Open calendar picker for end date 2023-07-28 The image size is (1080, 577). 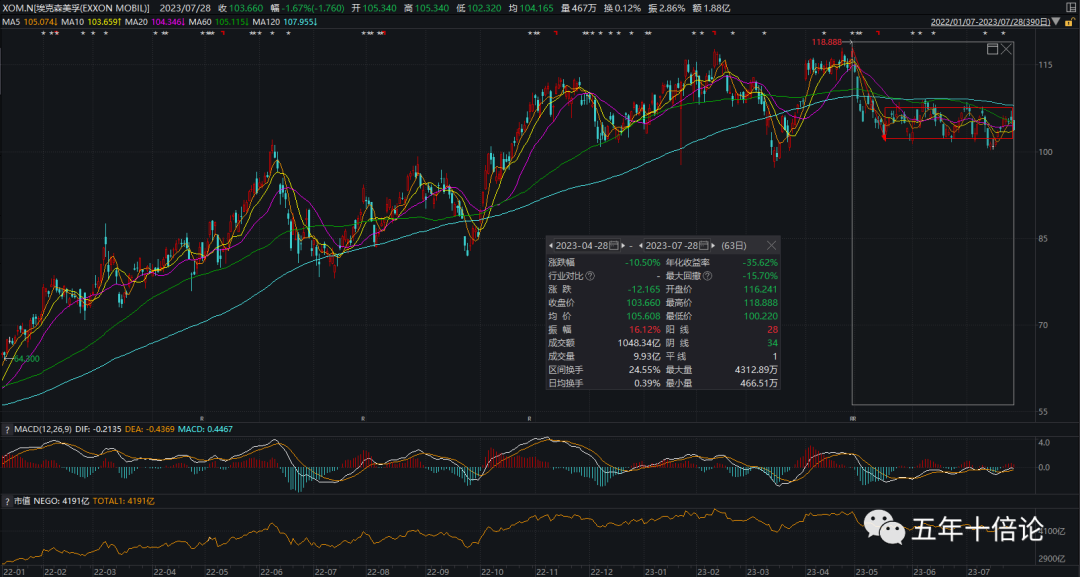coord(705,245)
